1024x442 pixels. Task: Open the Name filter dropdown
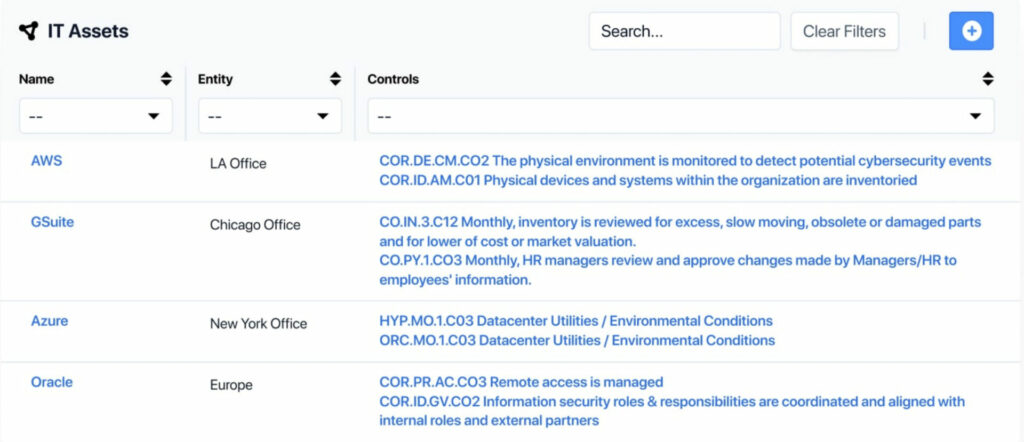pyautogui.click(x=96, y=116)
